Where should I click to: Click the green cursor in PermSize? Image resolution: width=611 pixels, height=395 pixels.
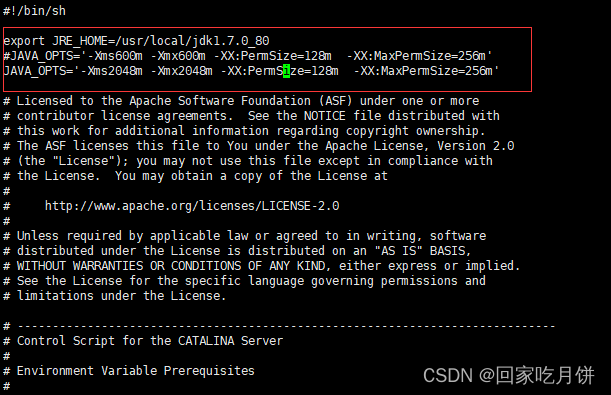tap(286, 71)
